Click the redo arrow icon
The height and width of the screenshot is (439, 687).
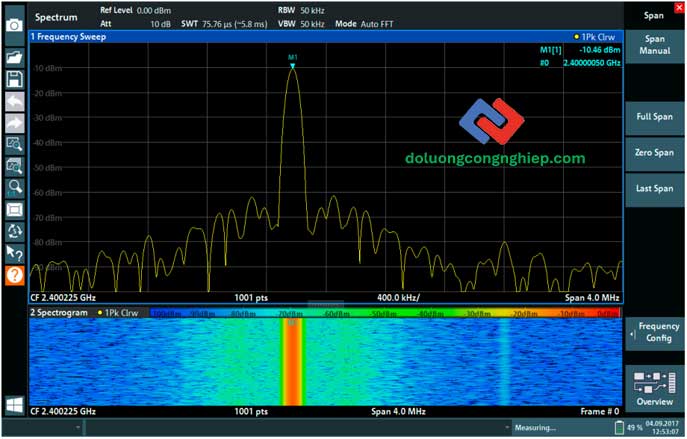(14, 123)
